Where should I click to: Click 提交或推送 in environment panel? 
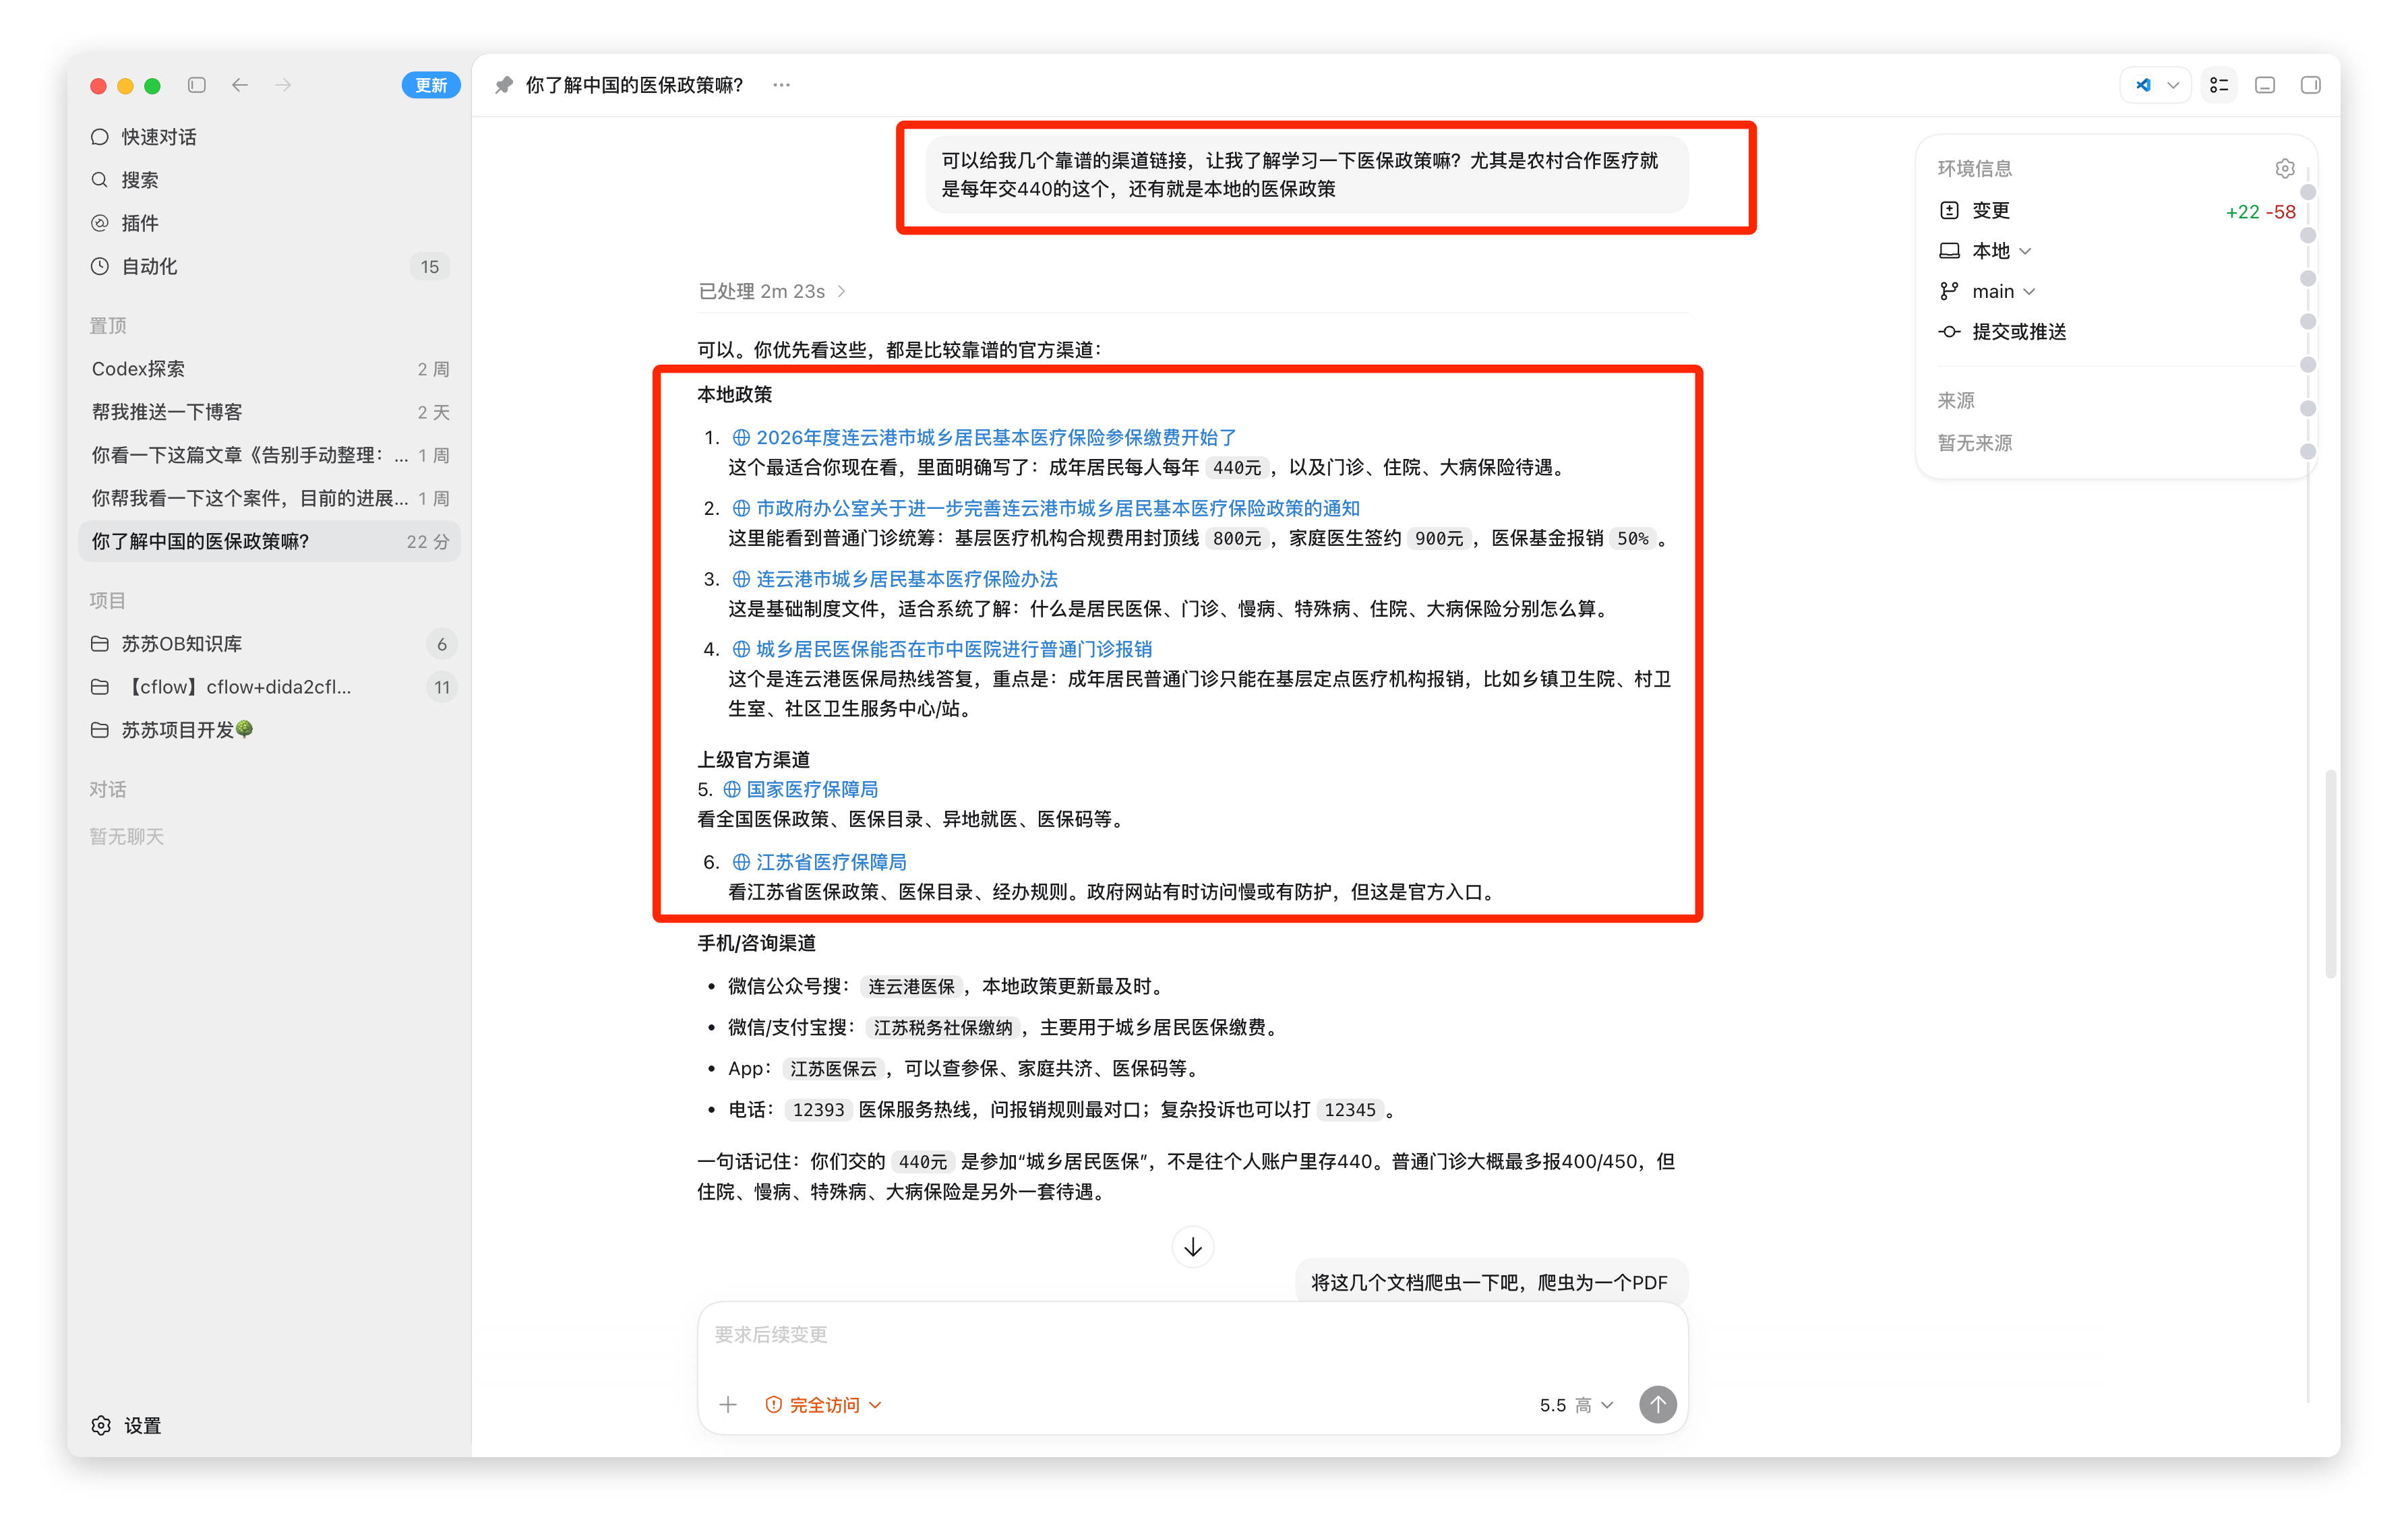click(x=2003, y=332)
